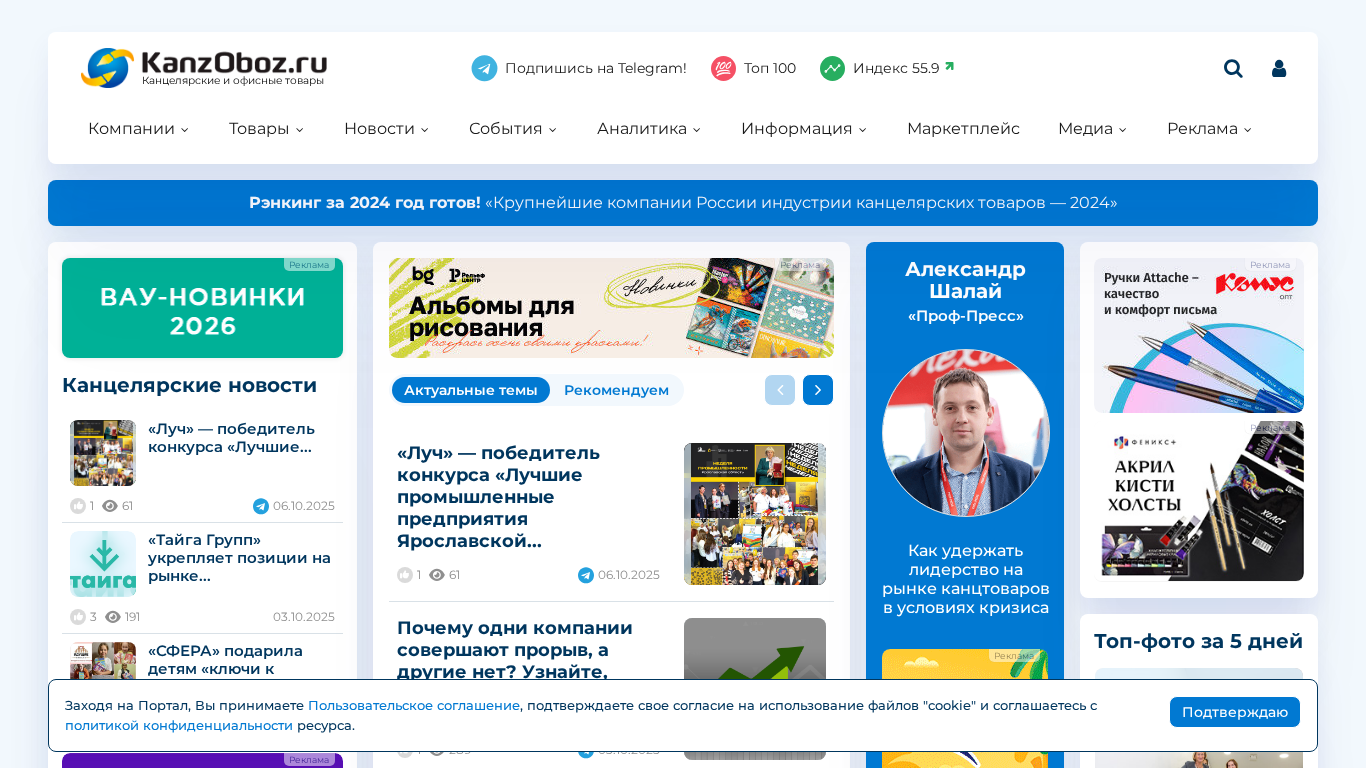Open the Канцелярские новости section heading
The height and width of the screenshot is (768, 1366).
click(190, 385)
